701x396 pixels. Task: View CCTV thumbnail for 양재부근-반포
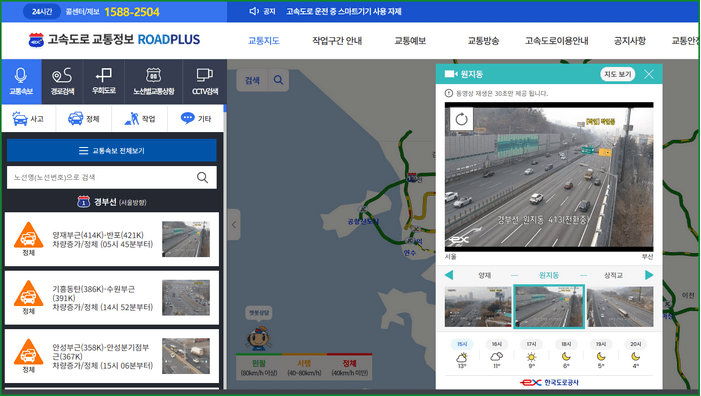186,239
